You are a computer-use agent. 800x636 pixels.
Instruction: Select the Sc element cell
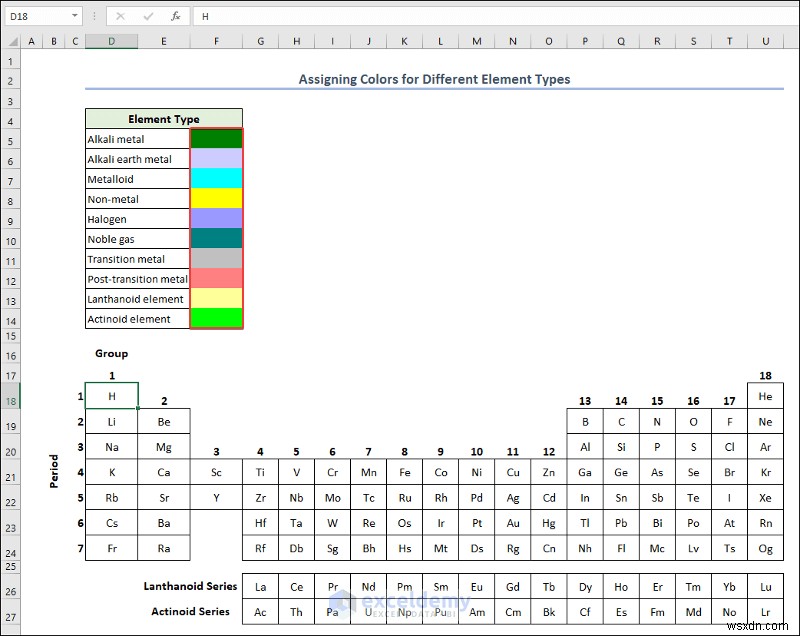pos(216,472)
